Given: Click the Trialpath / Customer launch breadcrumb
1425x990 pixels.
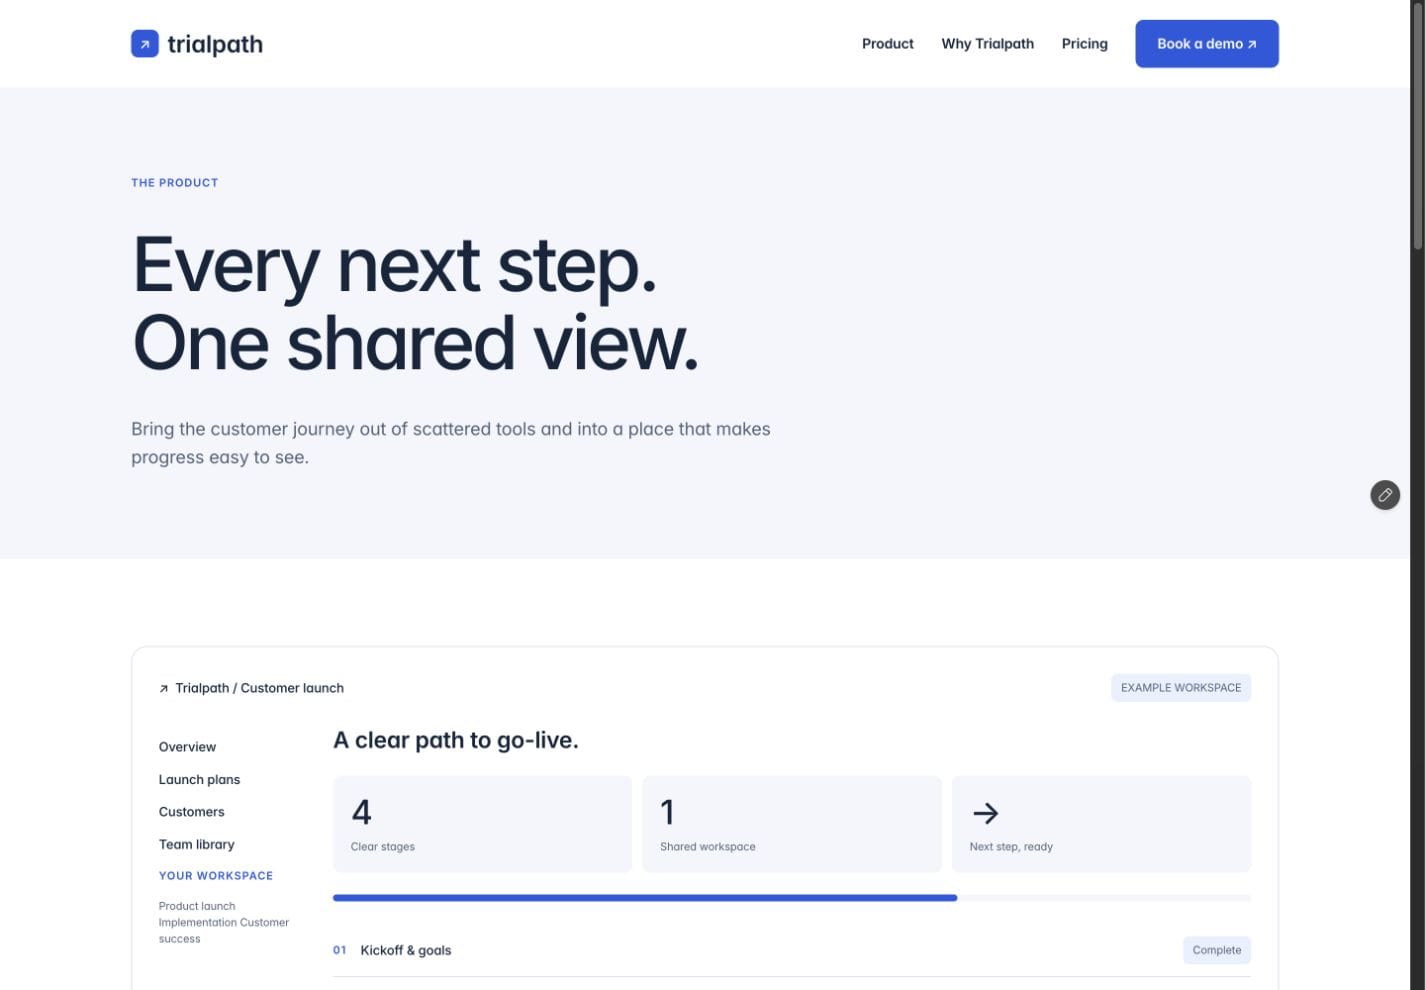Looking at the screenshot, I should pos(259,688).
